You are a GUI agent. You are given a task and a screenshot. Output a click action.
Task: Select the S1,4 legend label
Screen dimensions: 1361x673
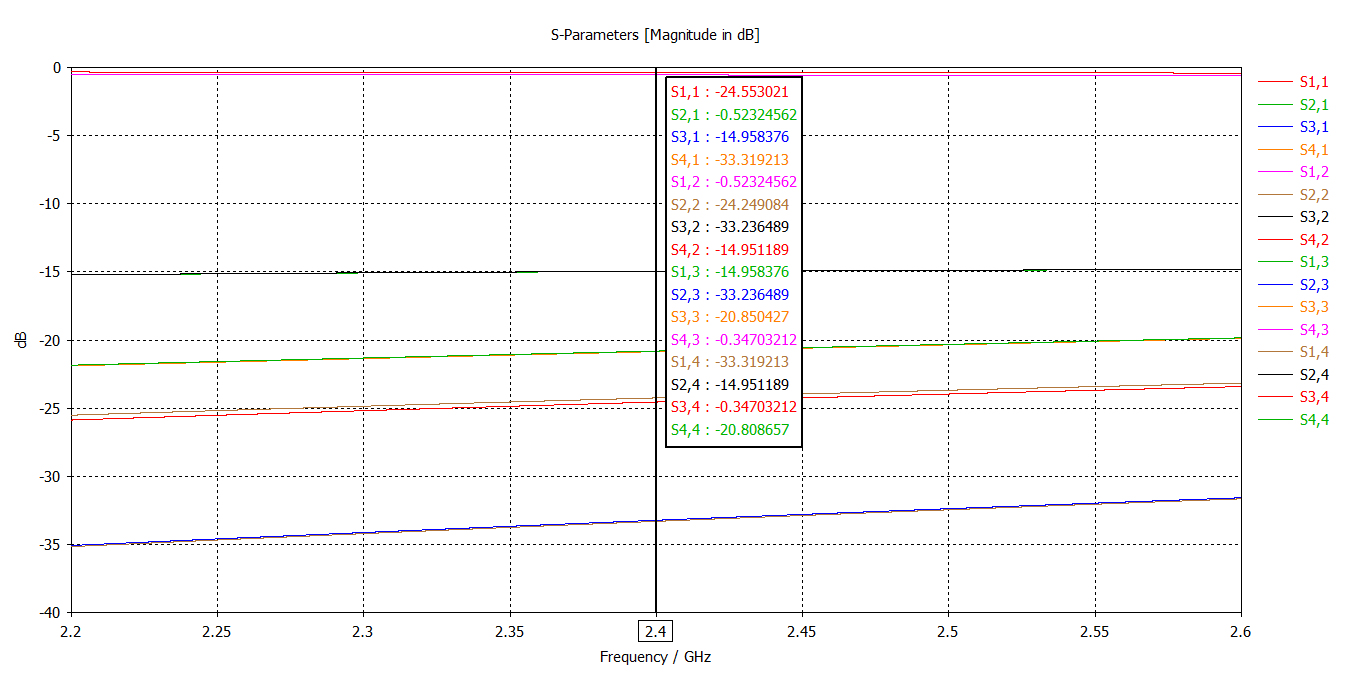(x=1313, y=352)
